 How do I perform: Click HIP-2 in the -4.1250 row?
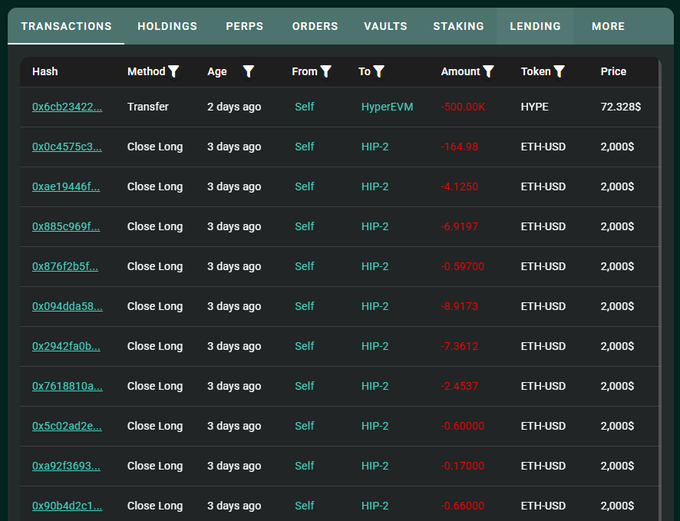click(375, 187)
